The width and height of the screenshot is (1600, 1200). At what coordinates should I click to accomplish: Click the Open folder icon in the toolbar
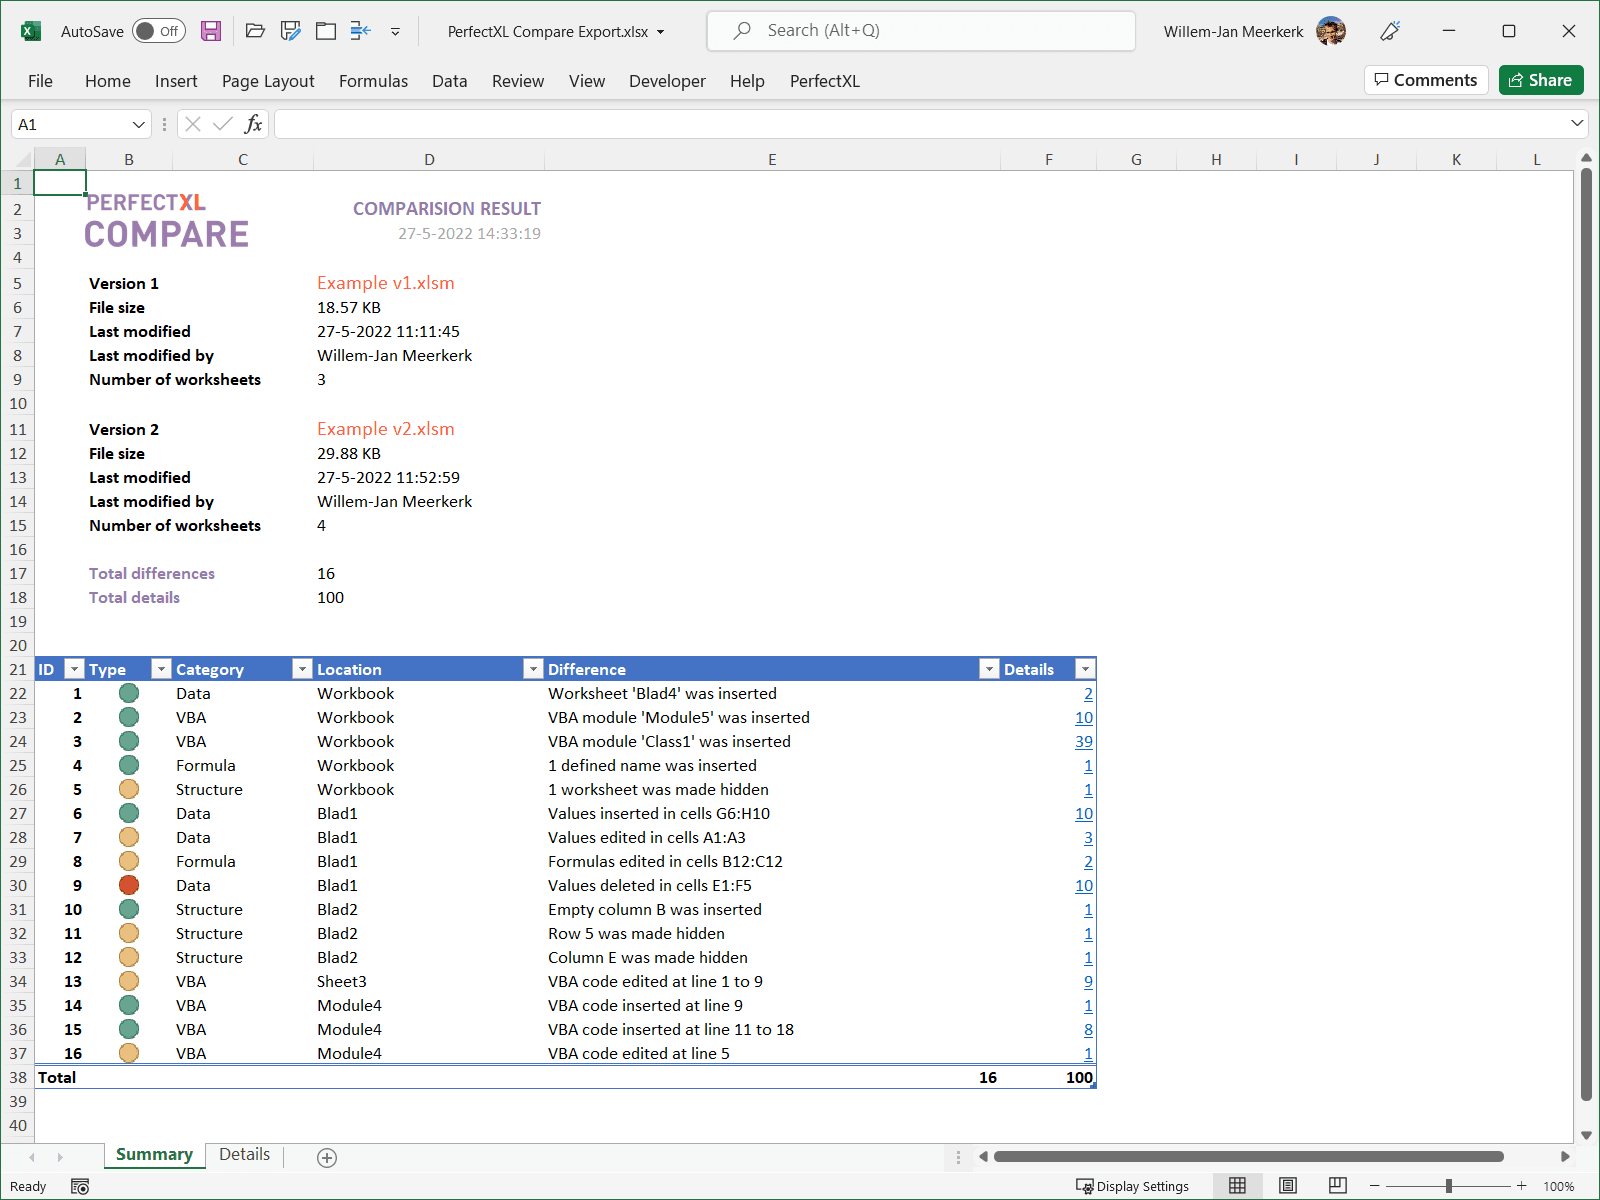tap(255, 31)
